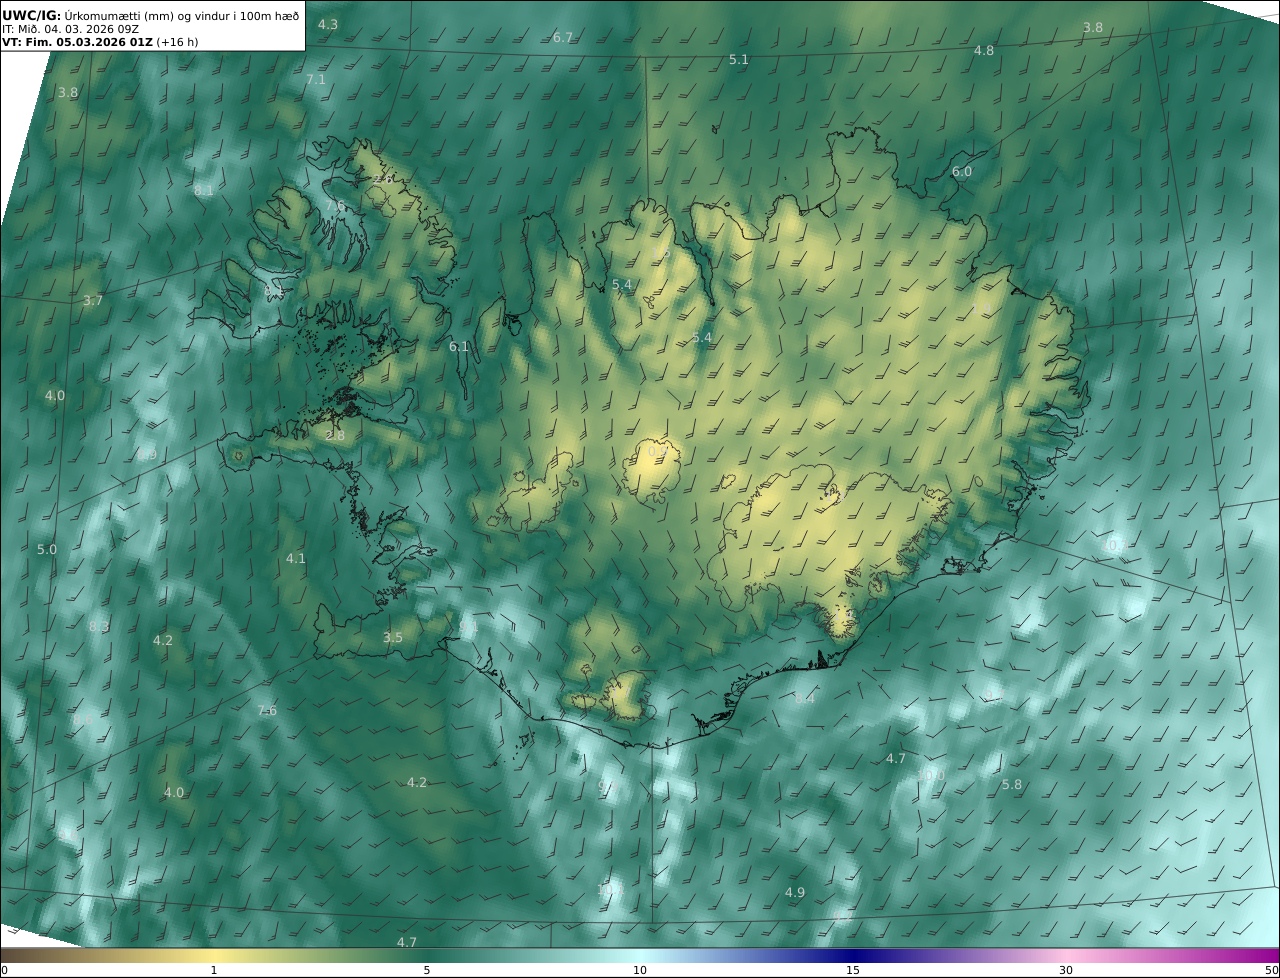Click the '30' tick on the color scale
The width and height of the screenshot is (1280, 978).
pos(1066,970)
